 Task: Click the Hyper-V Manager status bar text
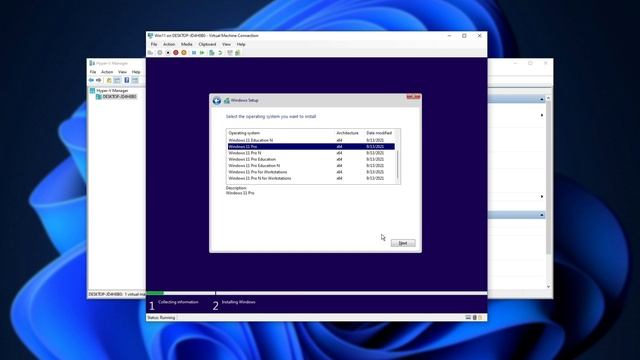117,294
